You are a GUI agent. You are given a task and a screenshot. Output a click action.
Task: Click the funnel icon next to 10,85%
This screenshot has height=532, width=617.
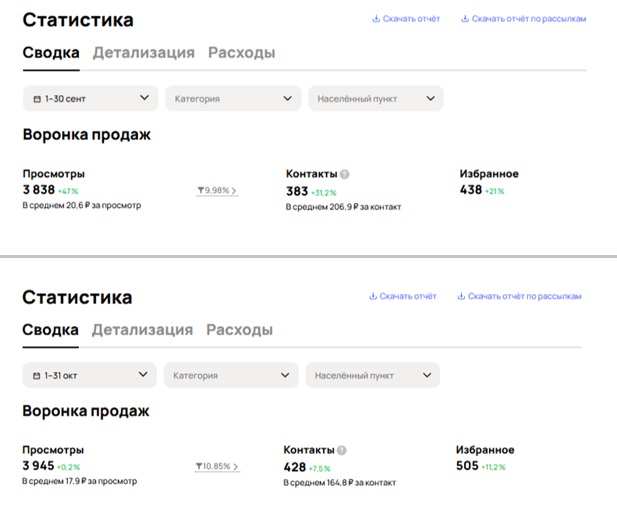tap(200, 467)
